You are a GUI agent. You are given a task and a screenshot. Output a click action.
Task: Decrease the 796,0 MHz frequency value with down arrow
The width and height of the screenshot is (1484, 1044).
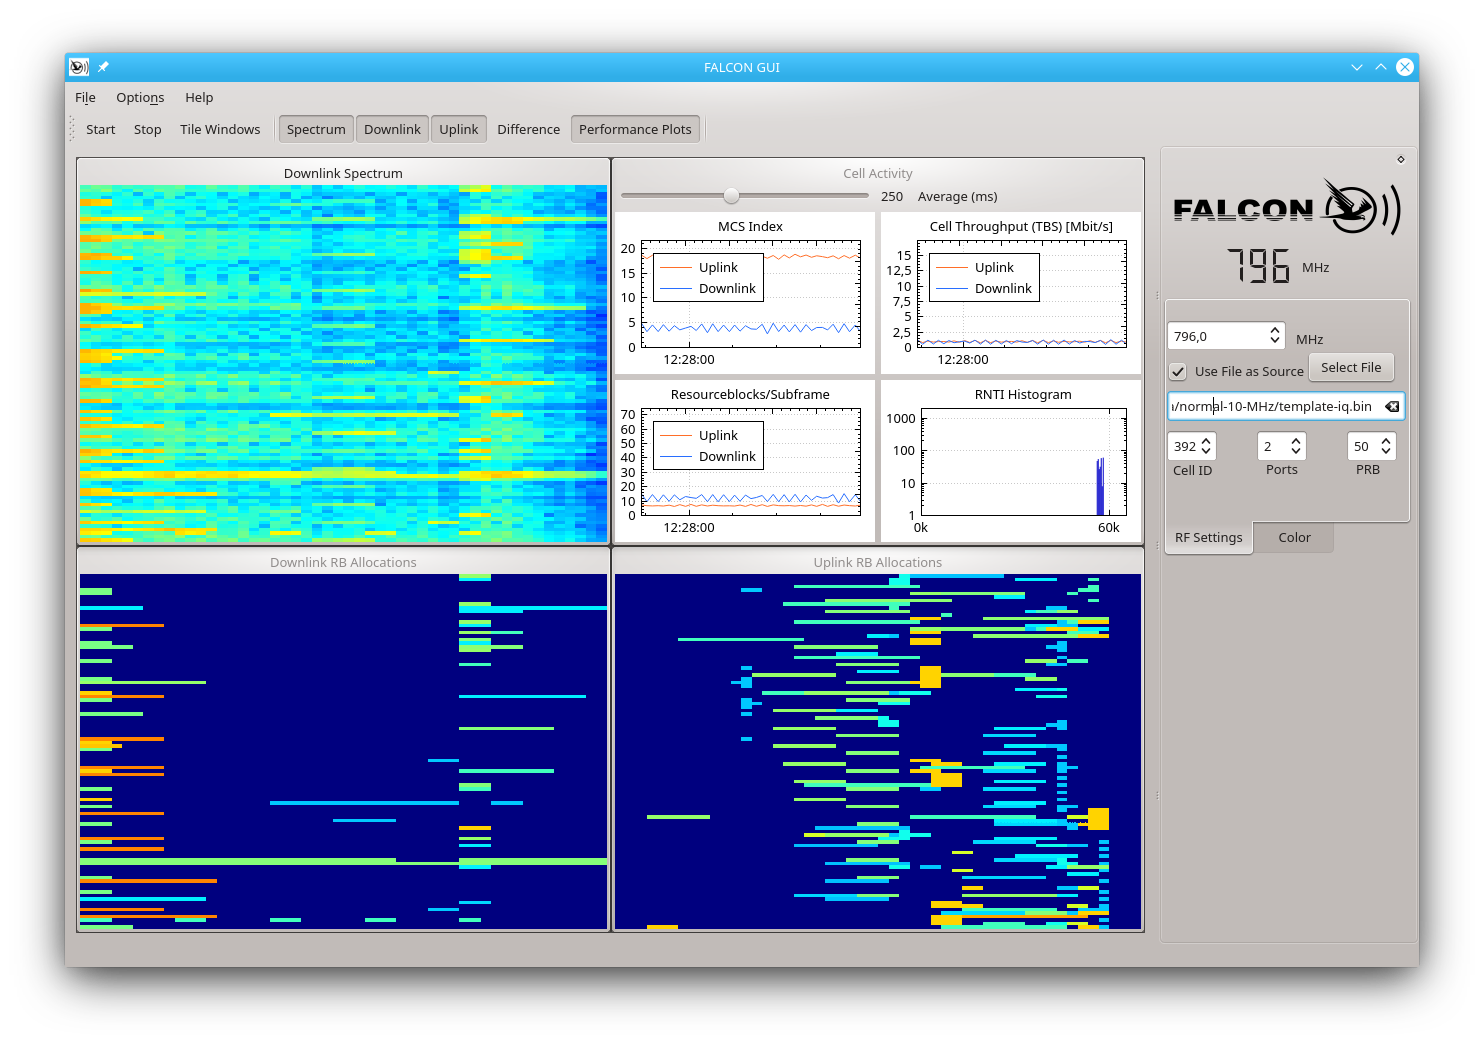pyautogui.click(x=1275, y=342)
